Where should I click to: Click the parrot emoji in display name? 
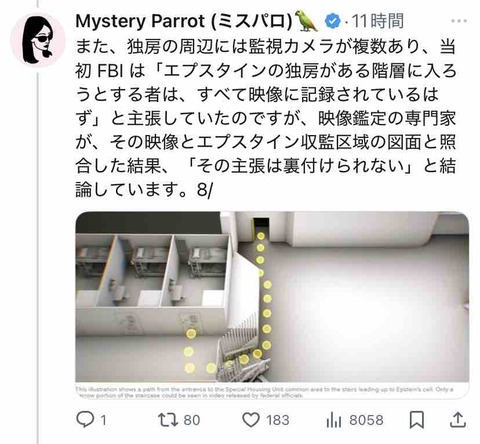coord(306,21)
